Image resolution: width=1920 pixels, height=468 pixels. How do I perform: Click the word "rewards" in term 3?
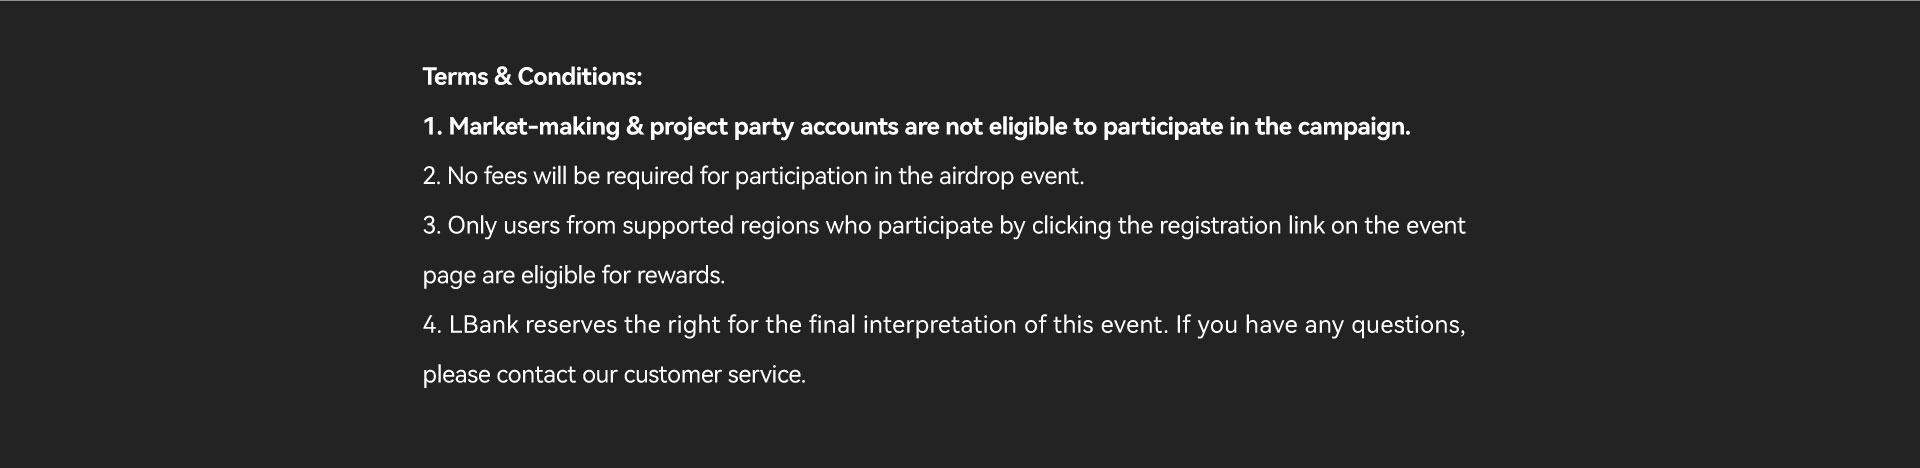pyautogui.click(x=680, y=276)
